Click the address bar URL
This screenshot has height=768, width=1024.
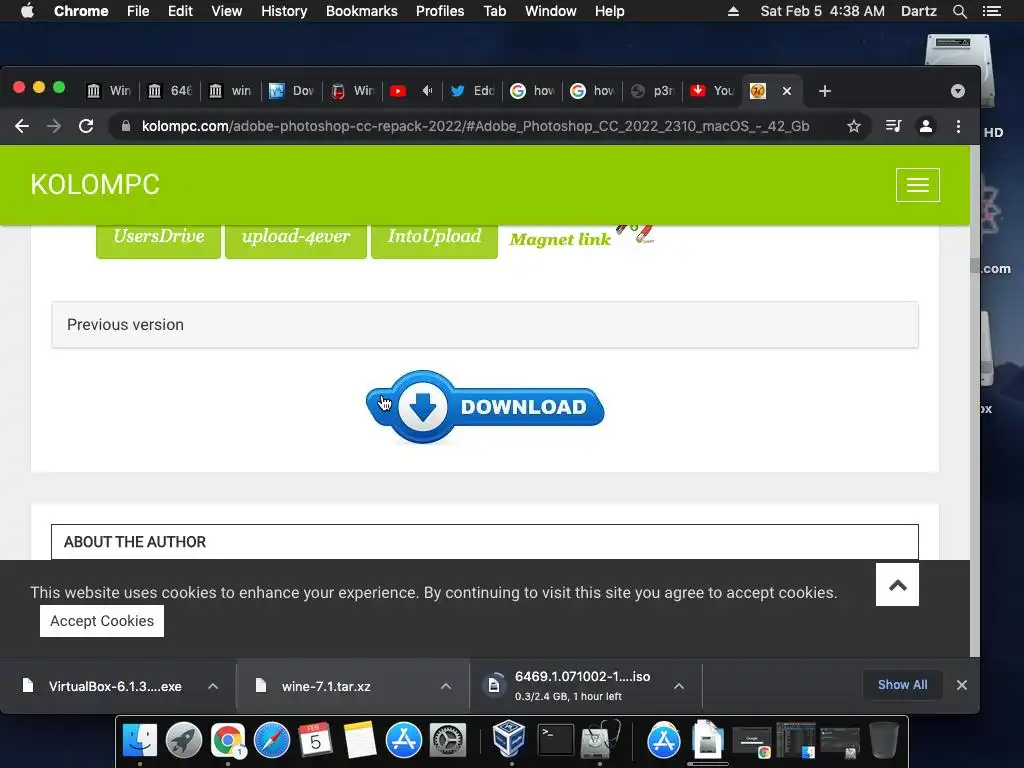coord(475,126)
